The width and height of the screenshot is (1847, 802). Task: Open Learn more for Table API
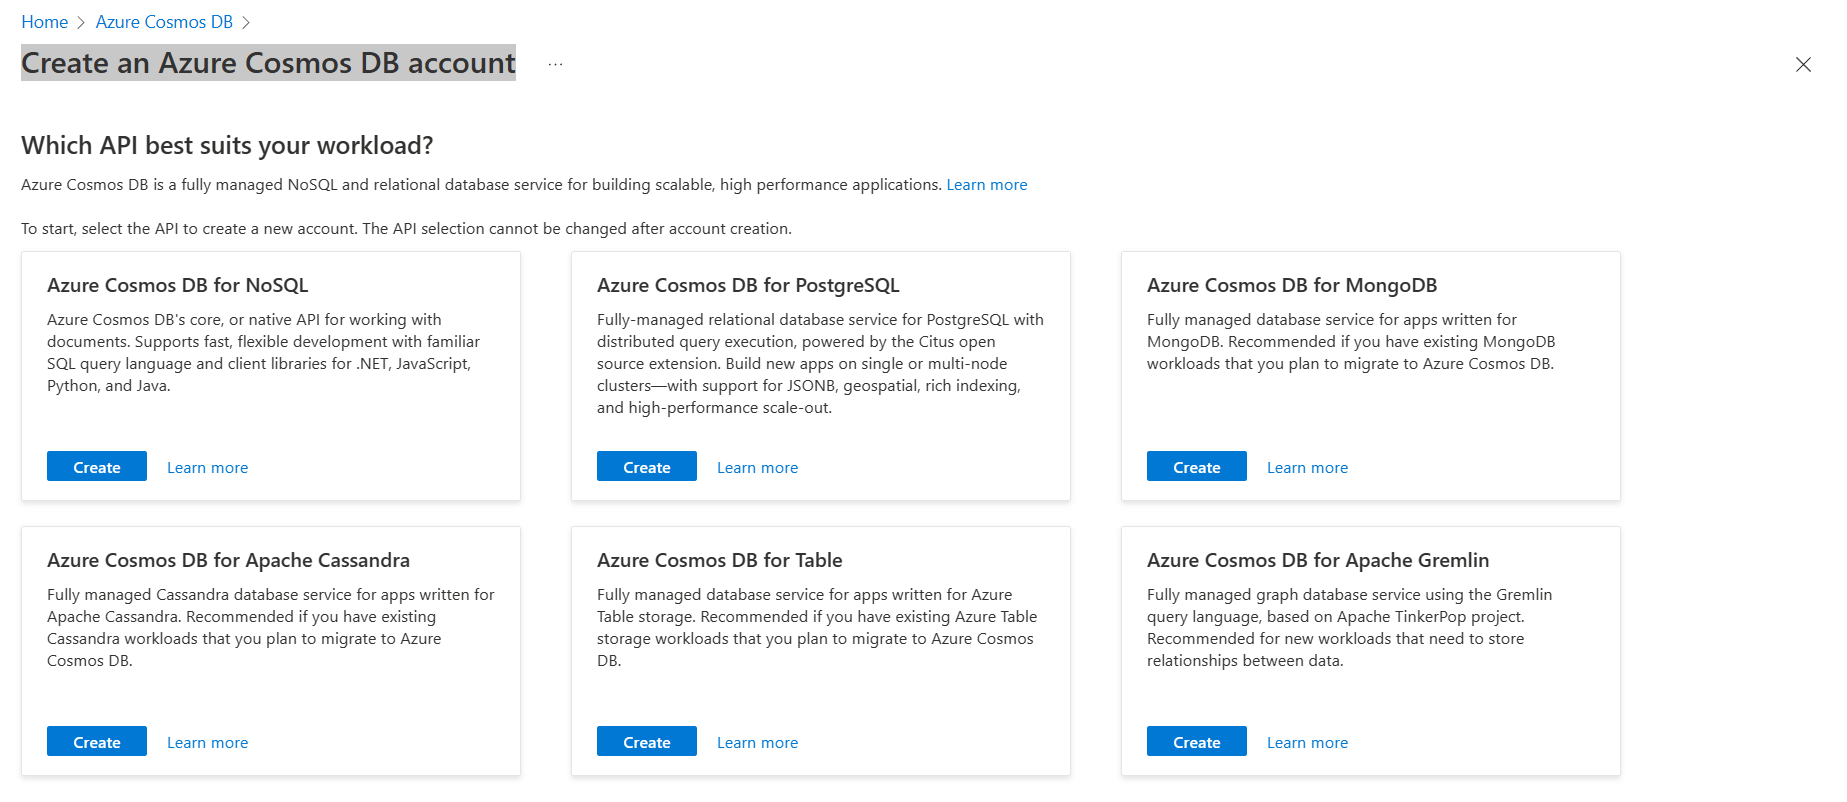coord(757,743)
